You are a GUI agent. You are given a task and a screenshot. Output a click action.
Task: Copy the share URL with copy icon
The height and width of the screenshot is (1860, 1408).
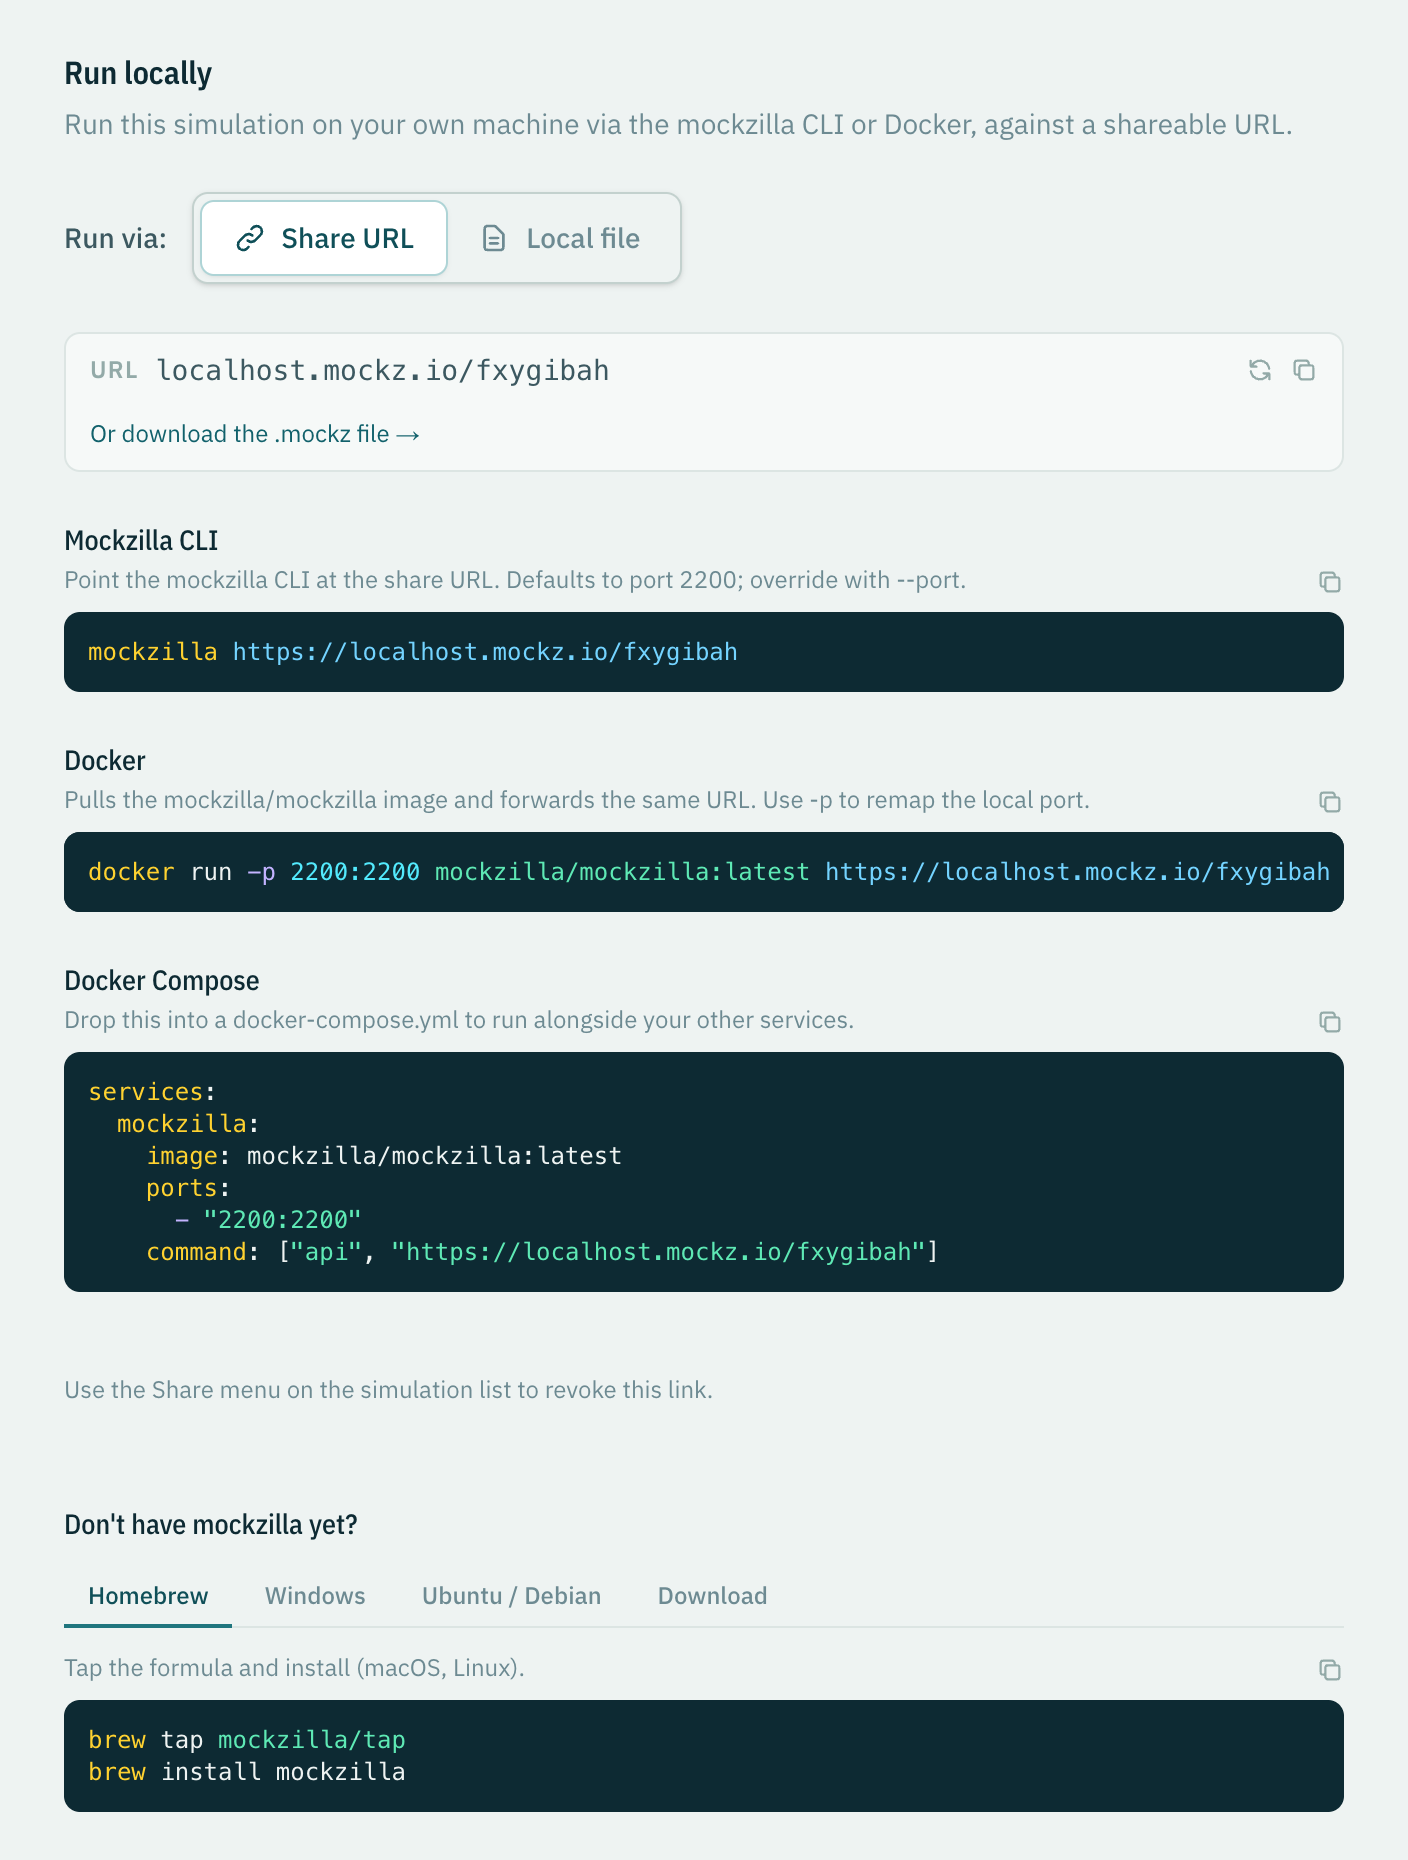pos(1304,370)
